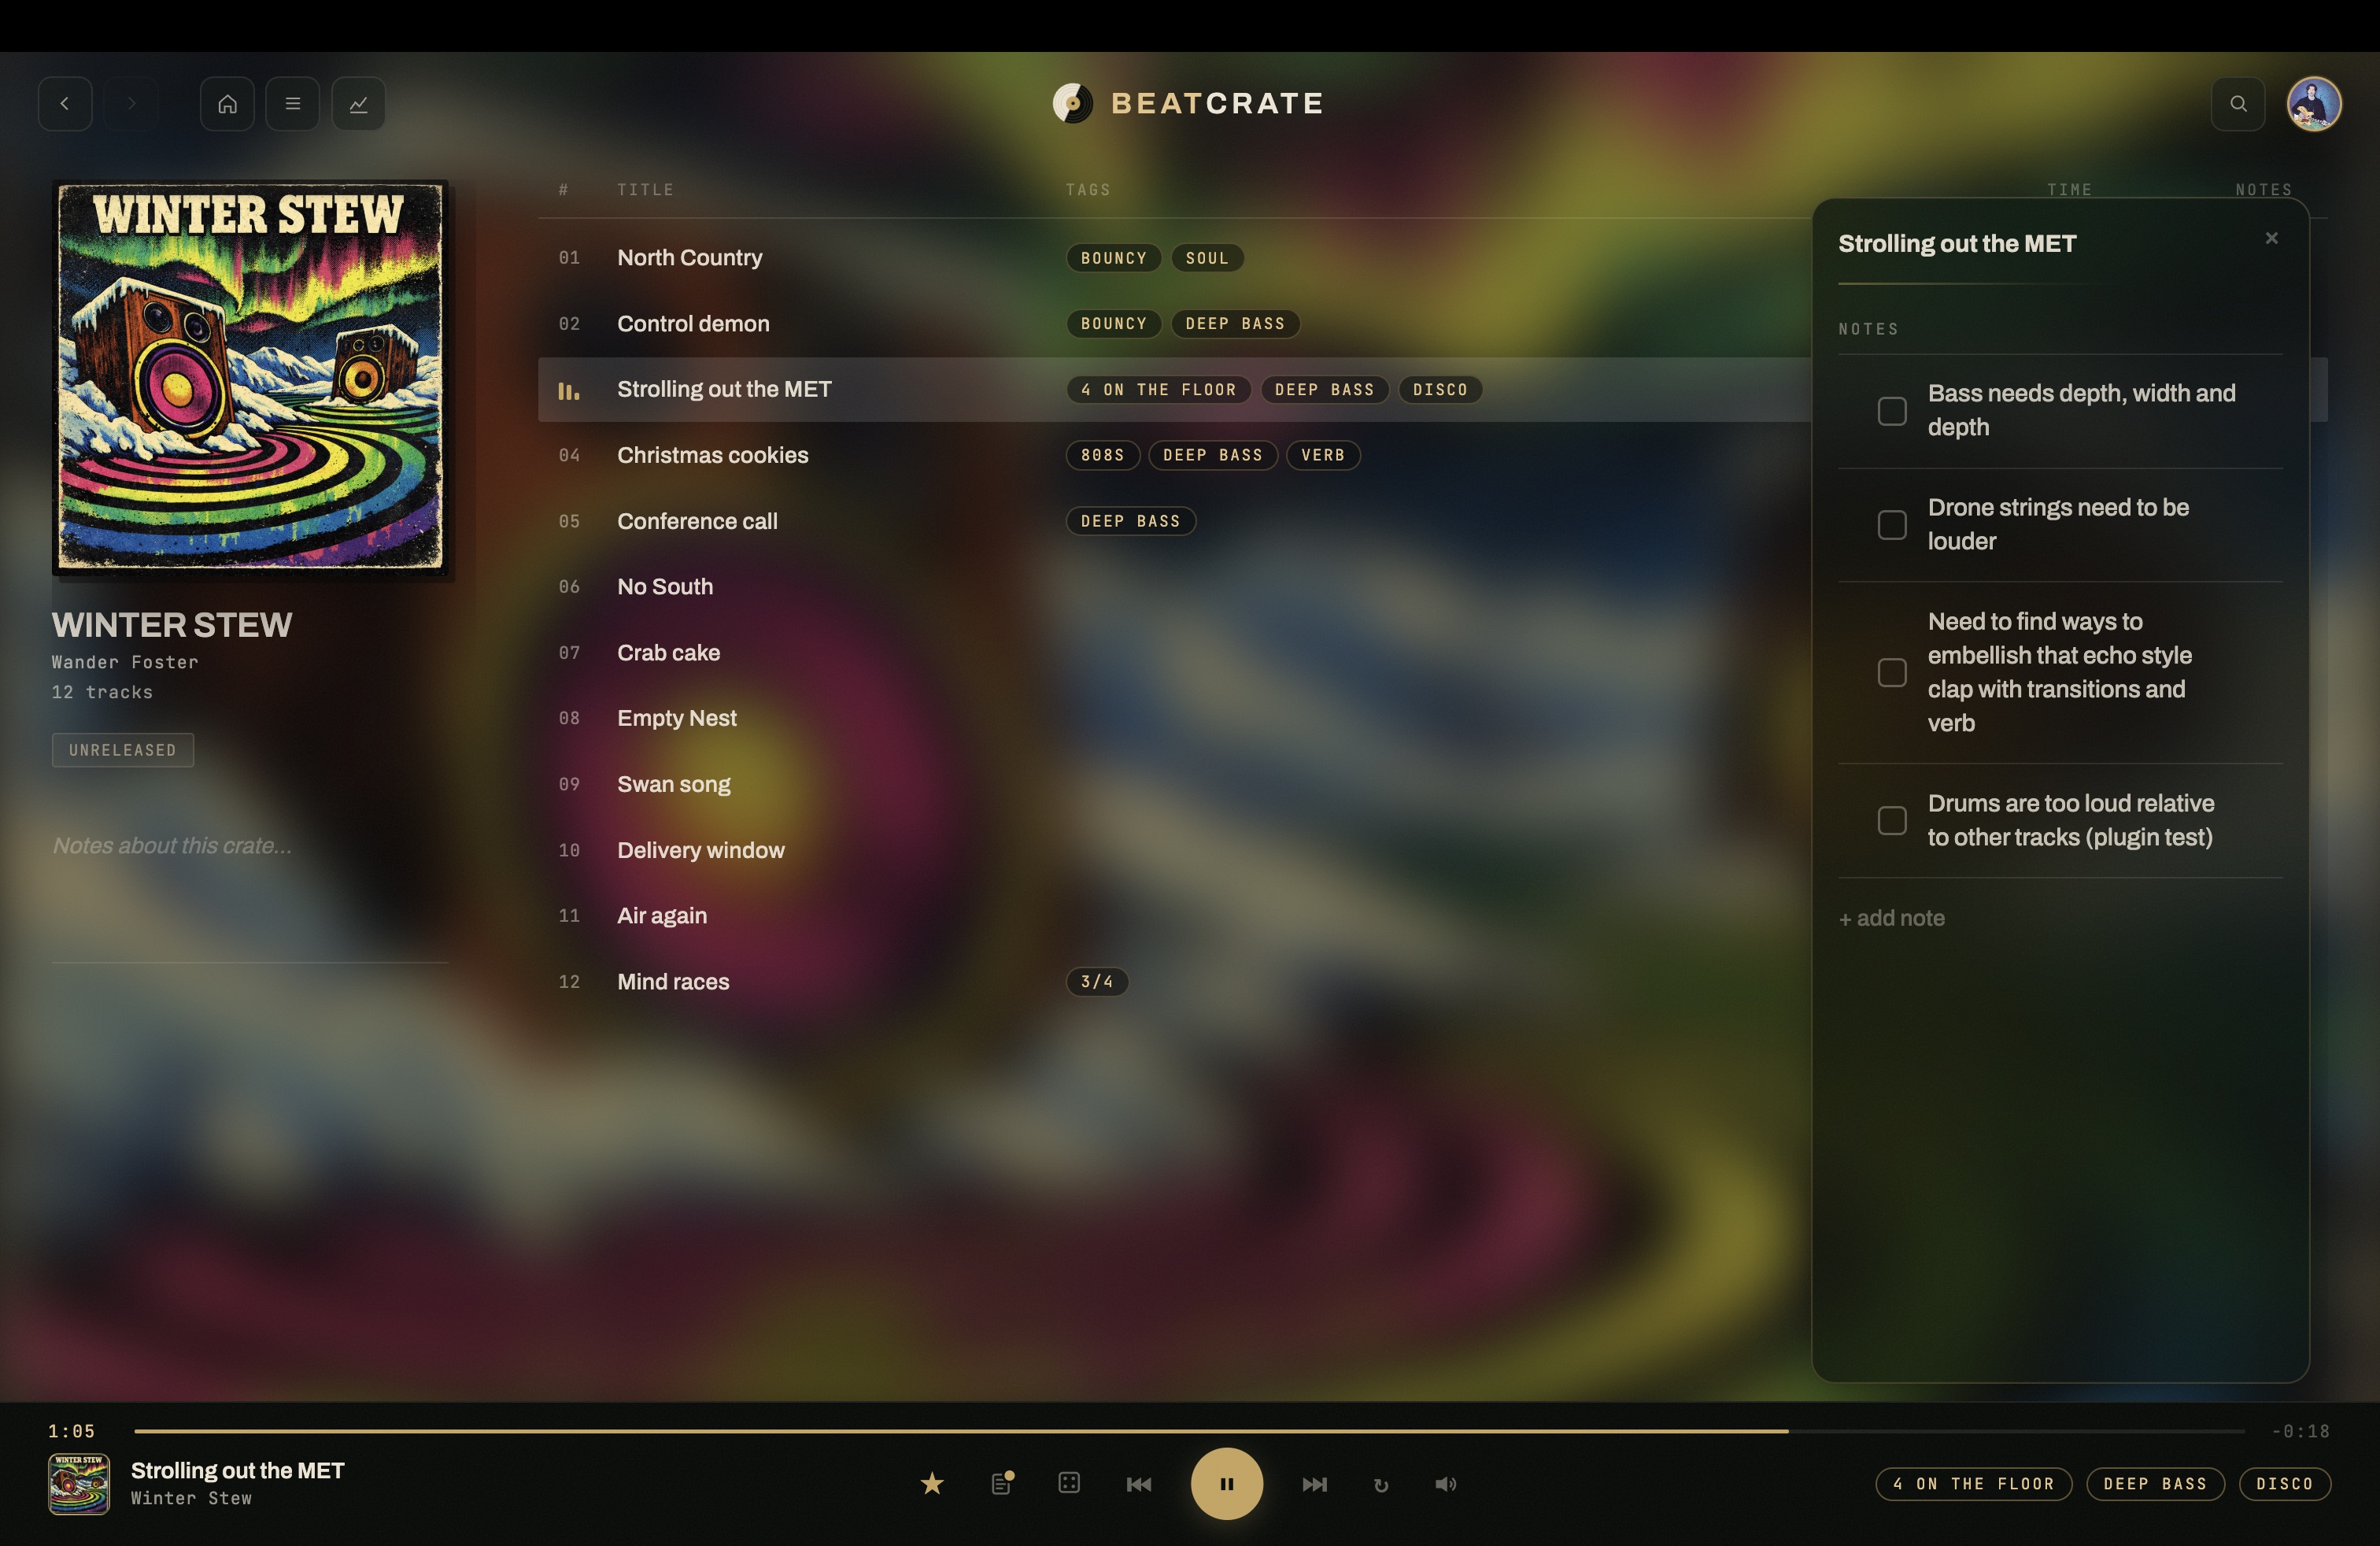
Task: Select track 'Mind races'
Action: (673, 982)
